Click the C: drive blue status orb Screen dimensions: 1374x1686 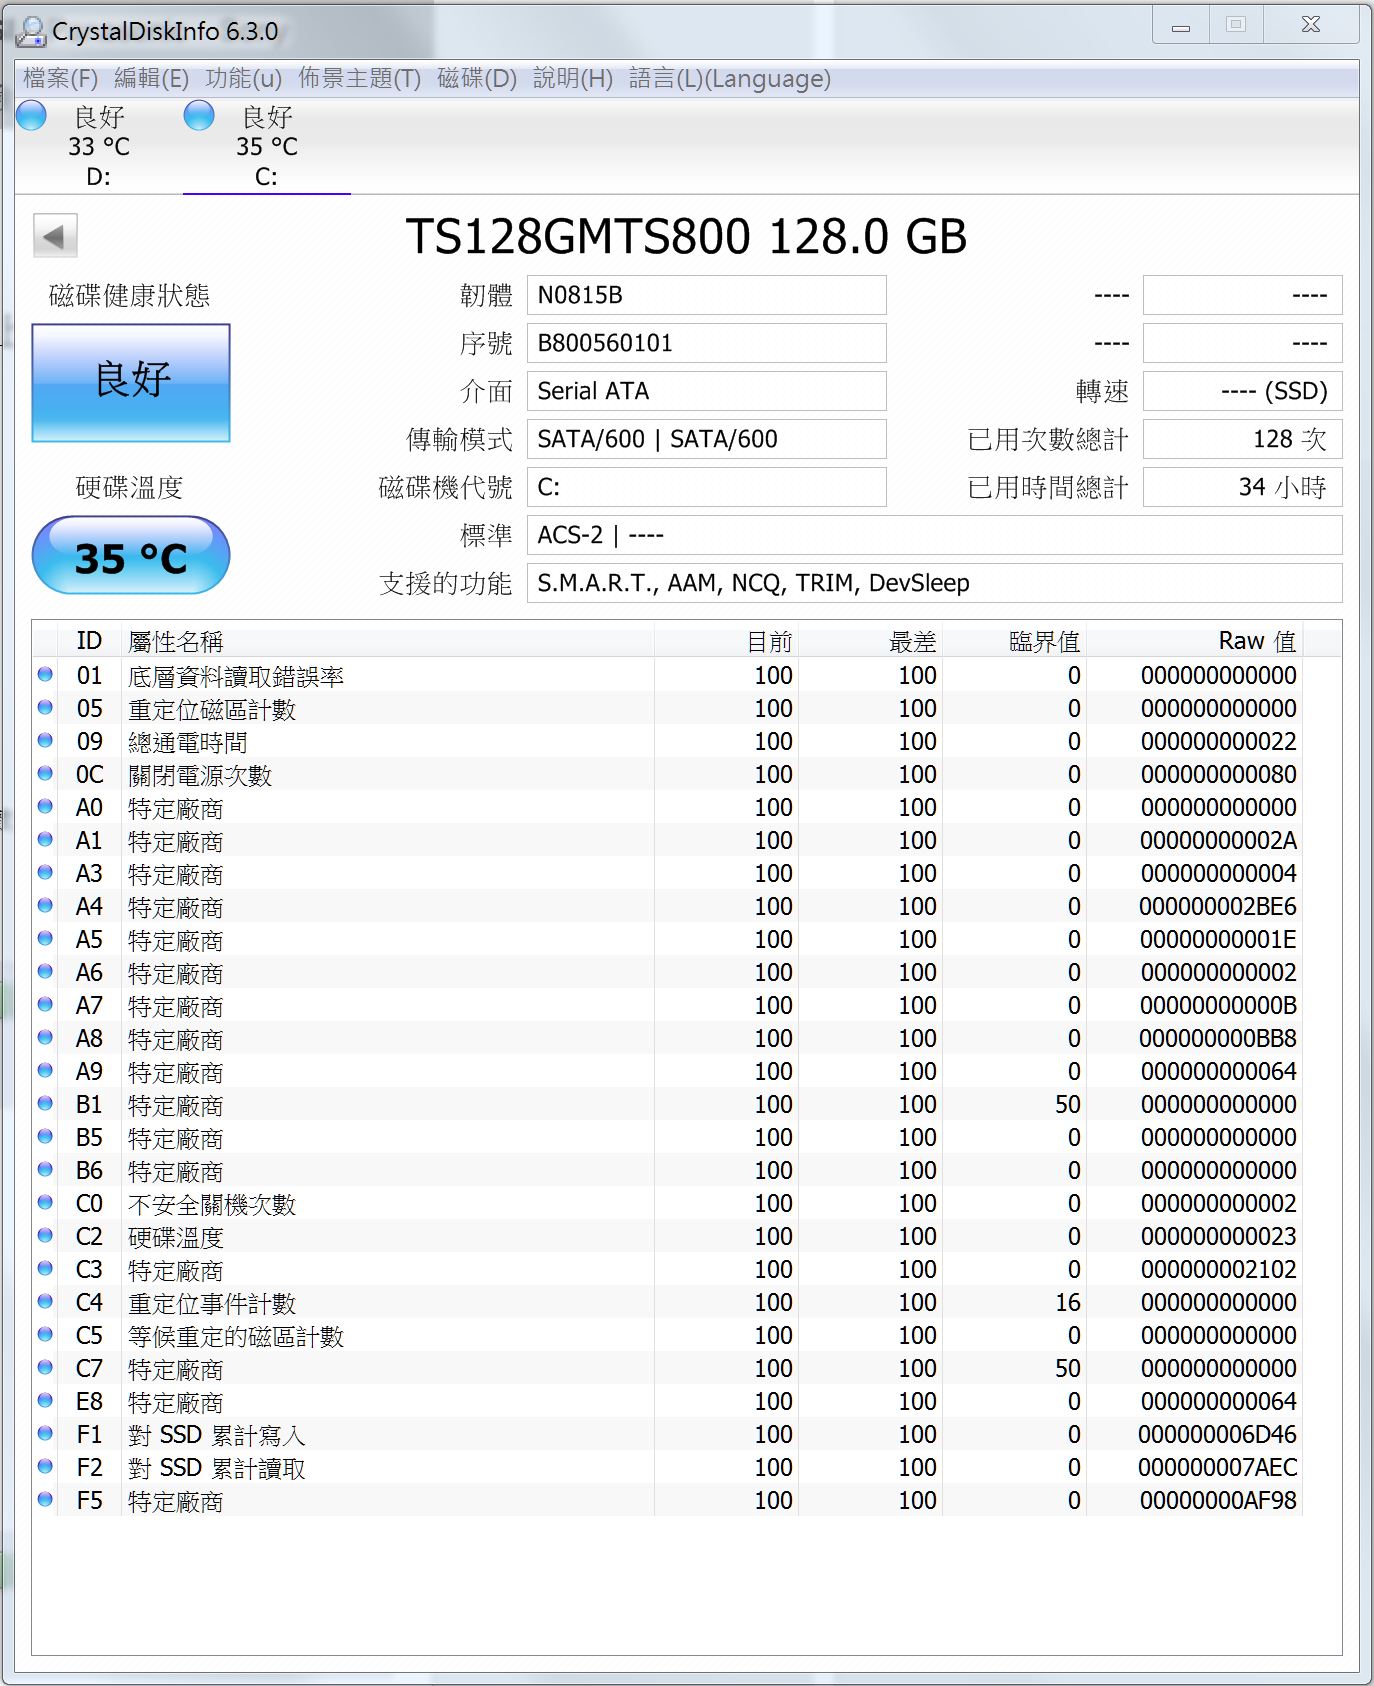coord(199,115)
